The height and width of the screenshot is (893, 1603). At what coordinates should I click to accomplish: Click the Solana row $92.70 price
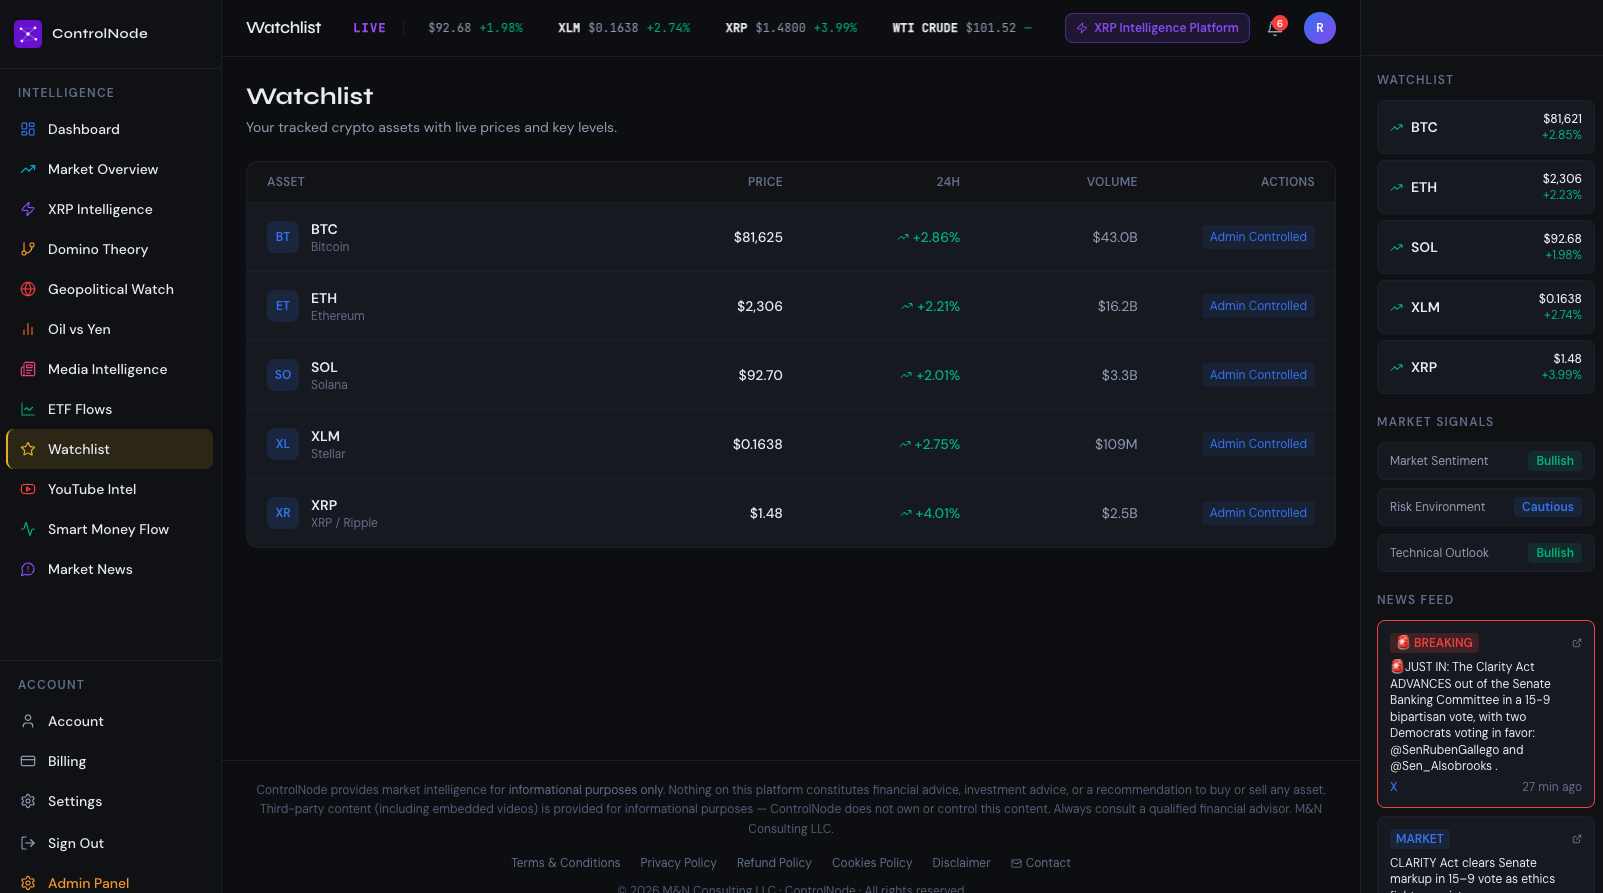(760, 375)
